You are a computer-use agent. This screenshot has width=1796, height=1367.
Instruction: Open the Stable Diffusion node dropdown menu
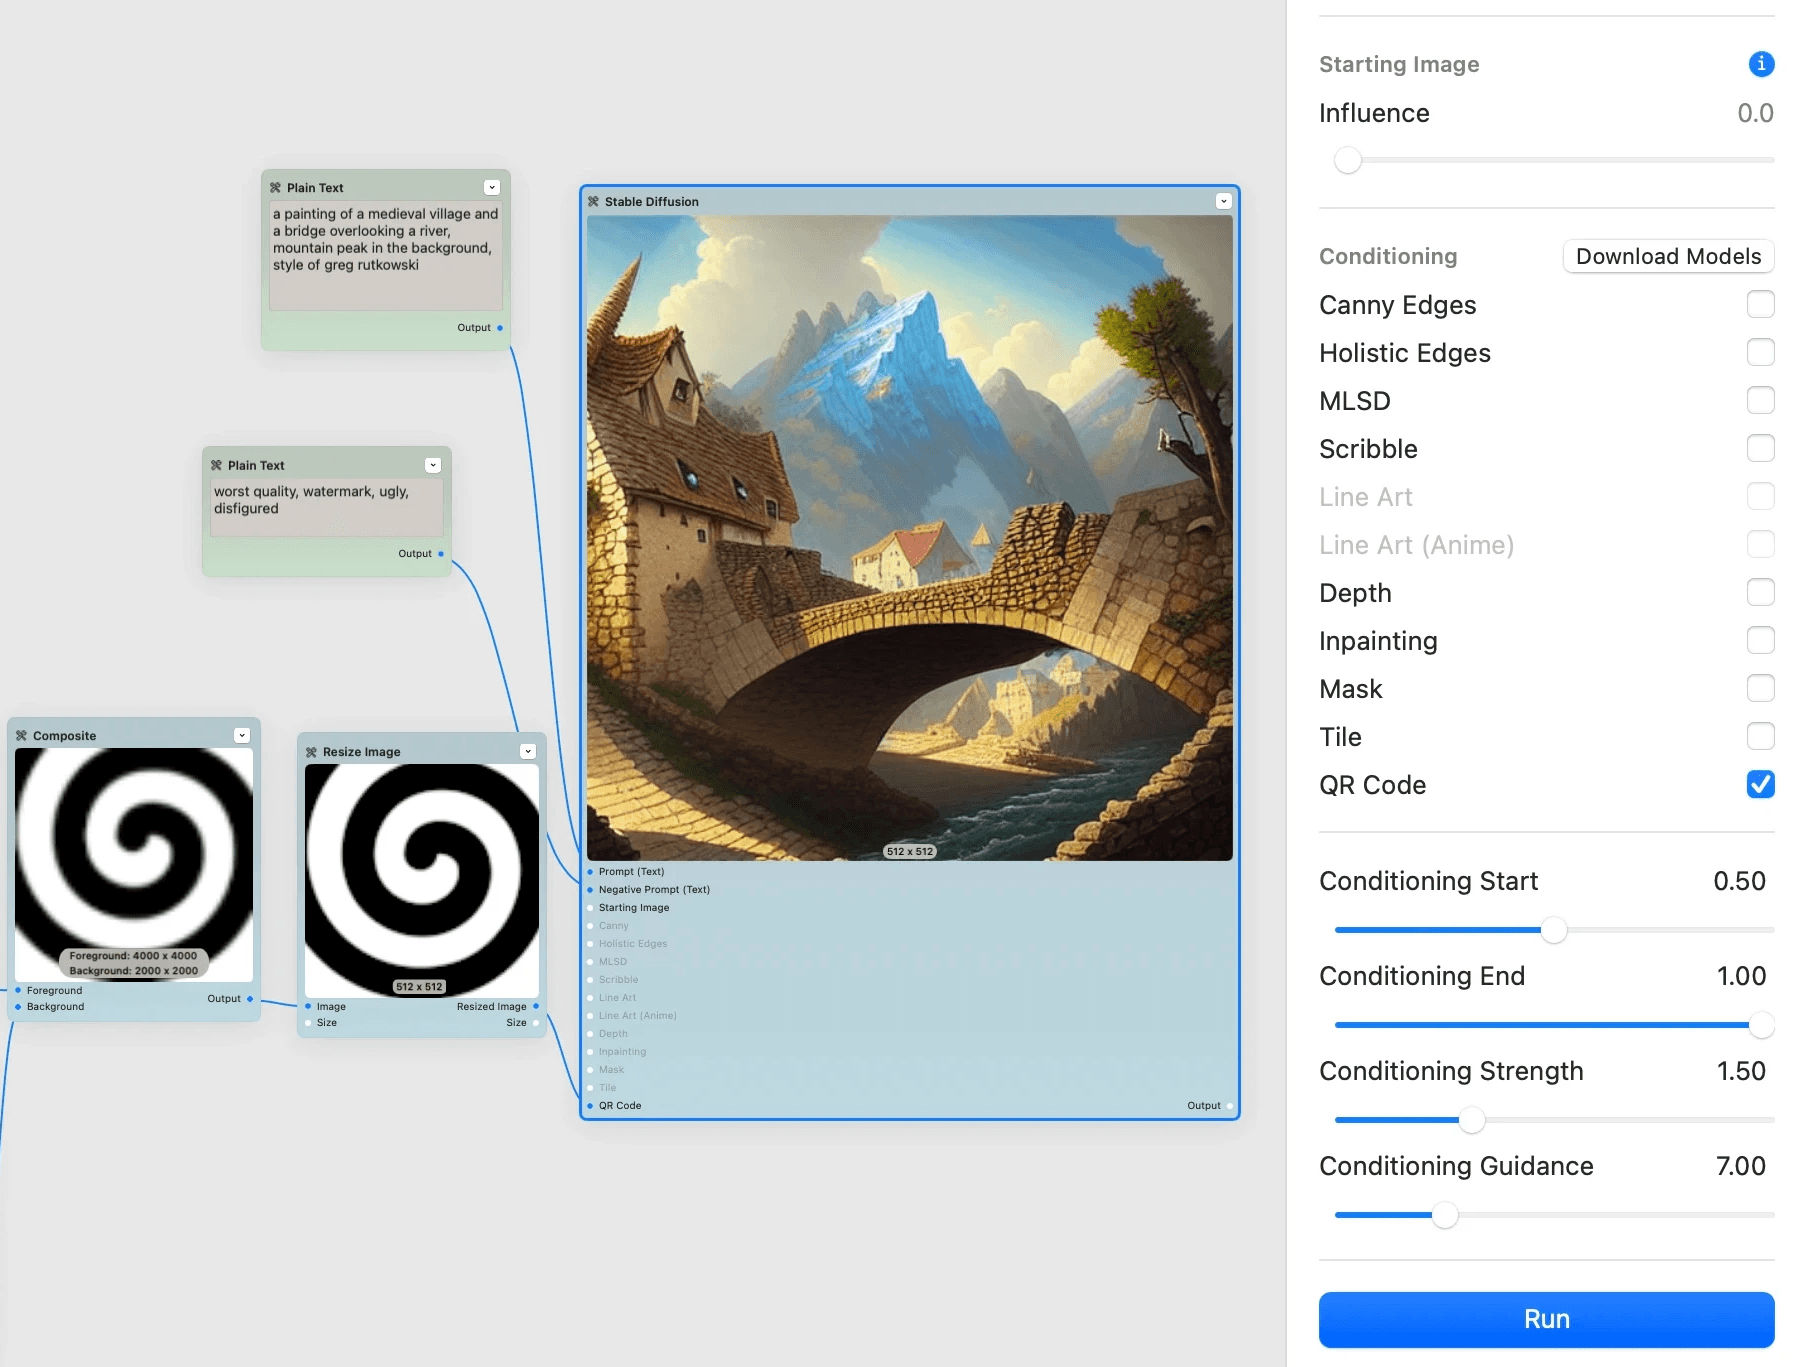click(x=1223, y=201)
